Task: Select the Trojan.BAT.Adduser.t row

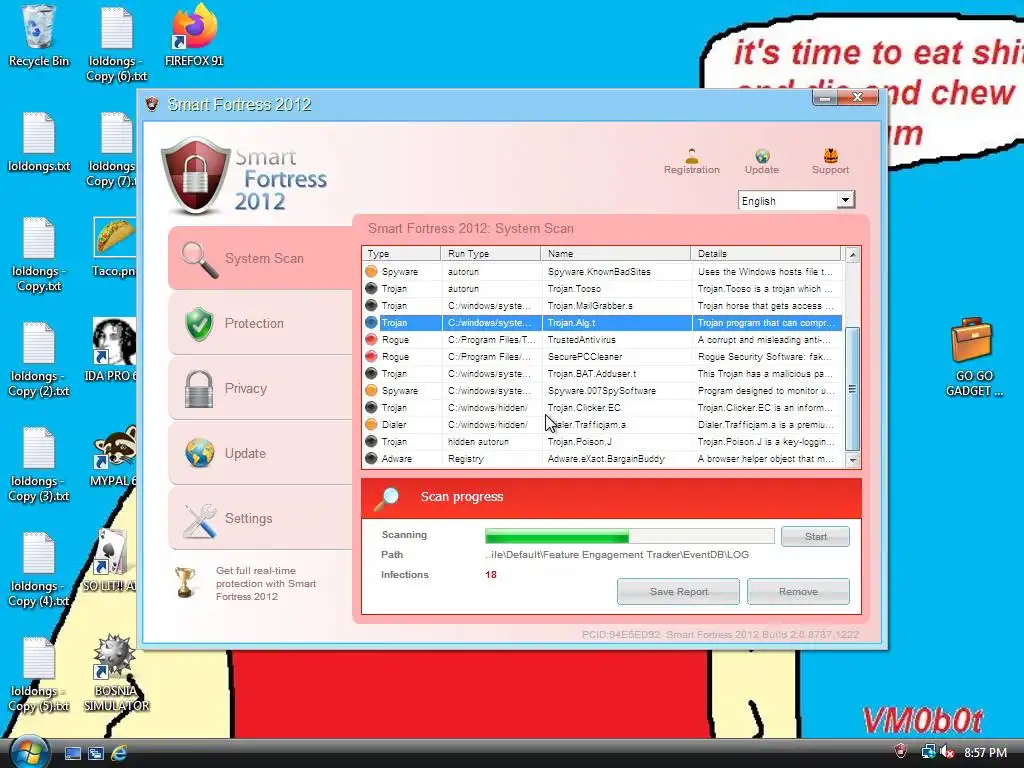Action: 602,374
